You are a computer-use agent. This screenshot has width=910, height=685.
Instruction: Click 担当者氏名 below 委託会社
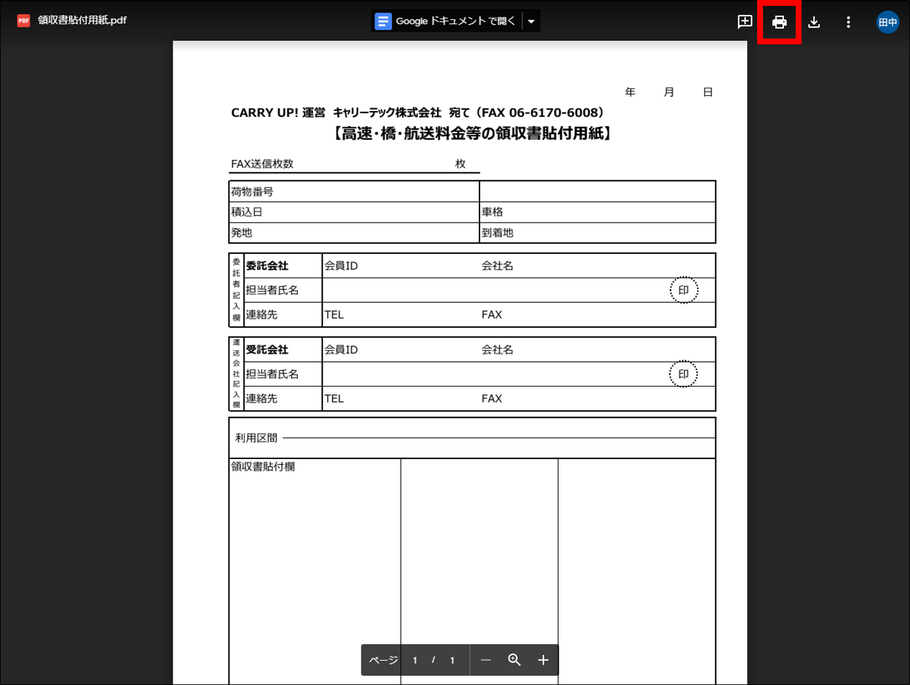point(272,290)
